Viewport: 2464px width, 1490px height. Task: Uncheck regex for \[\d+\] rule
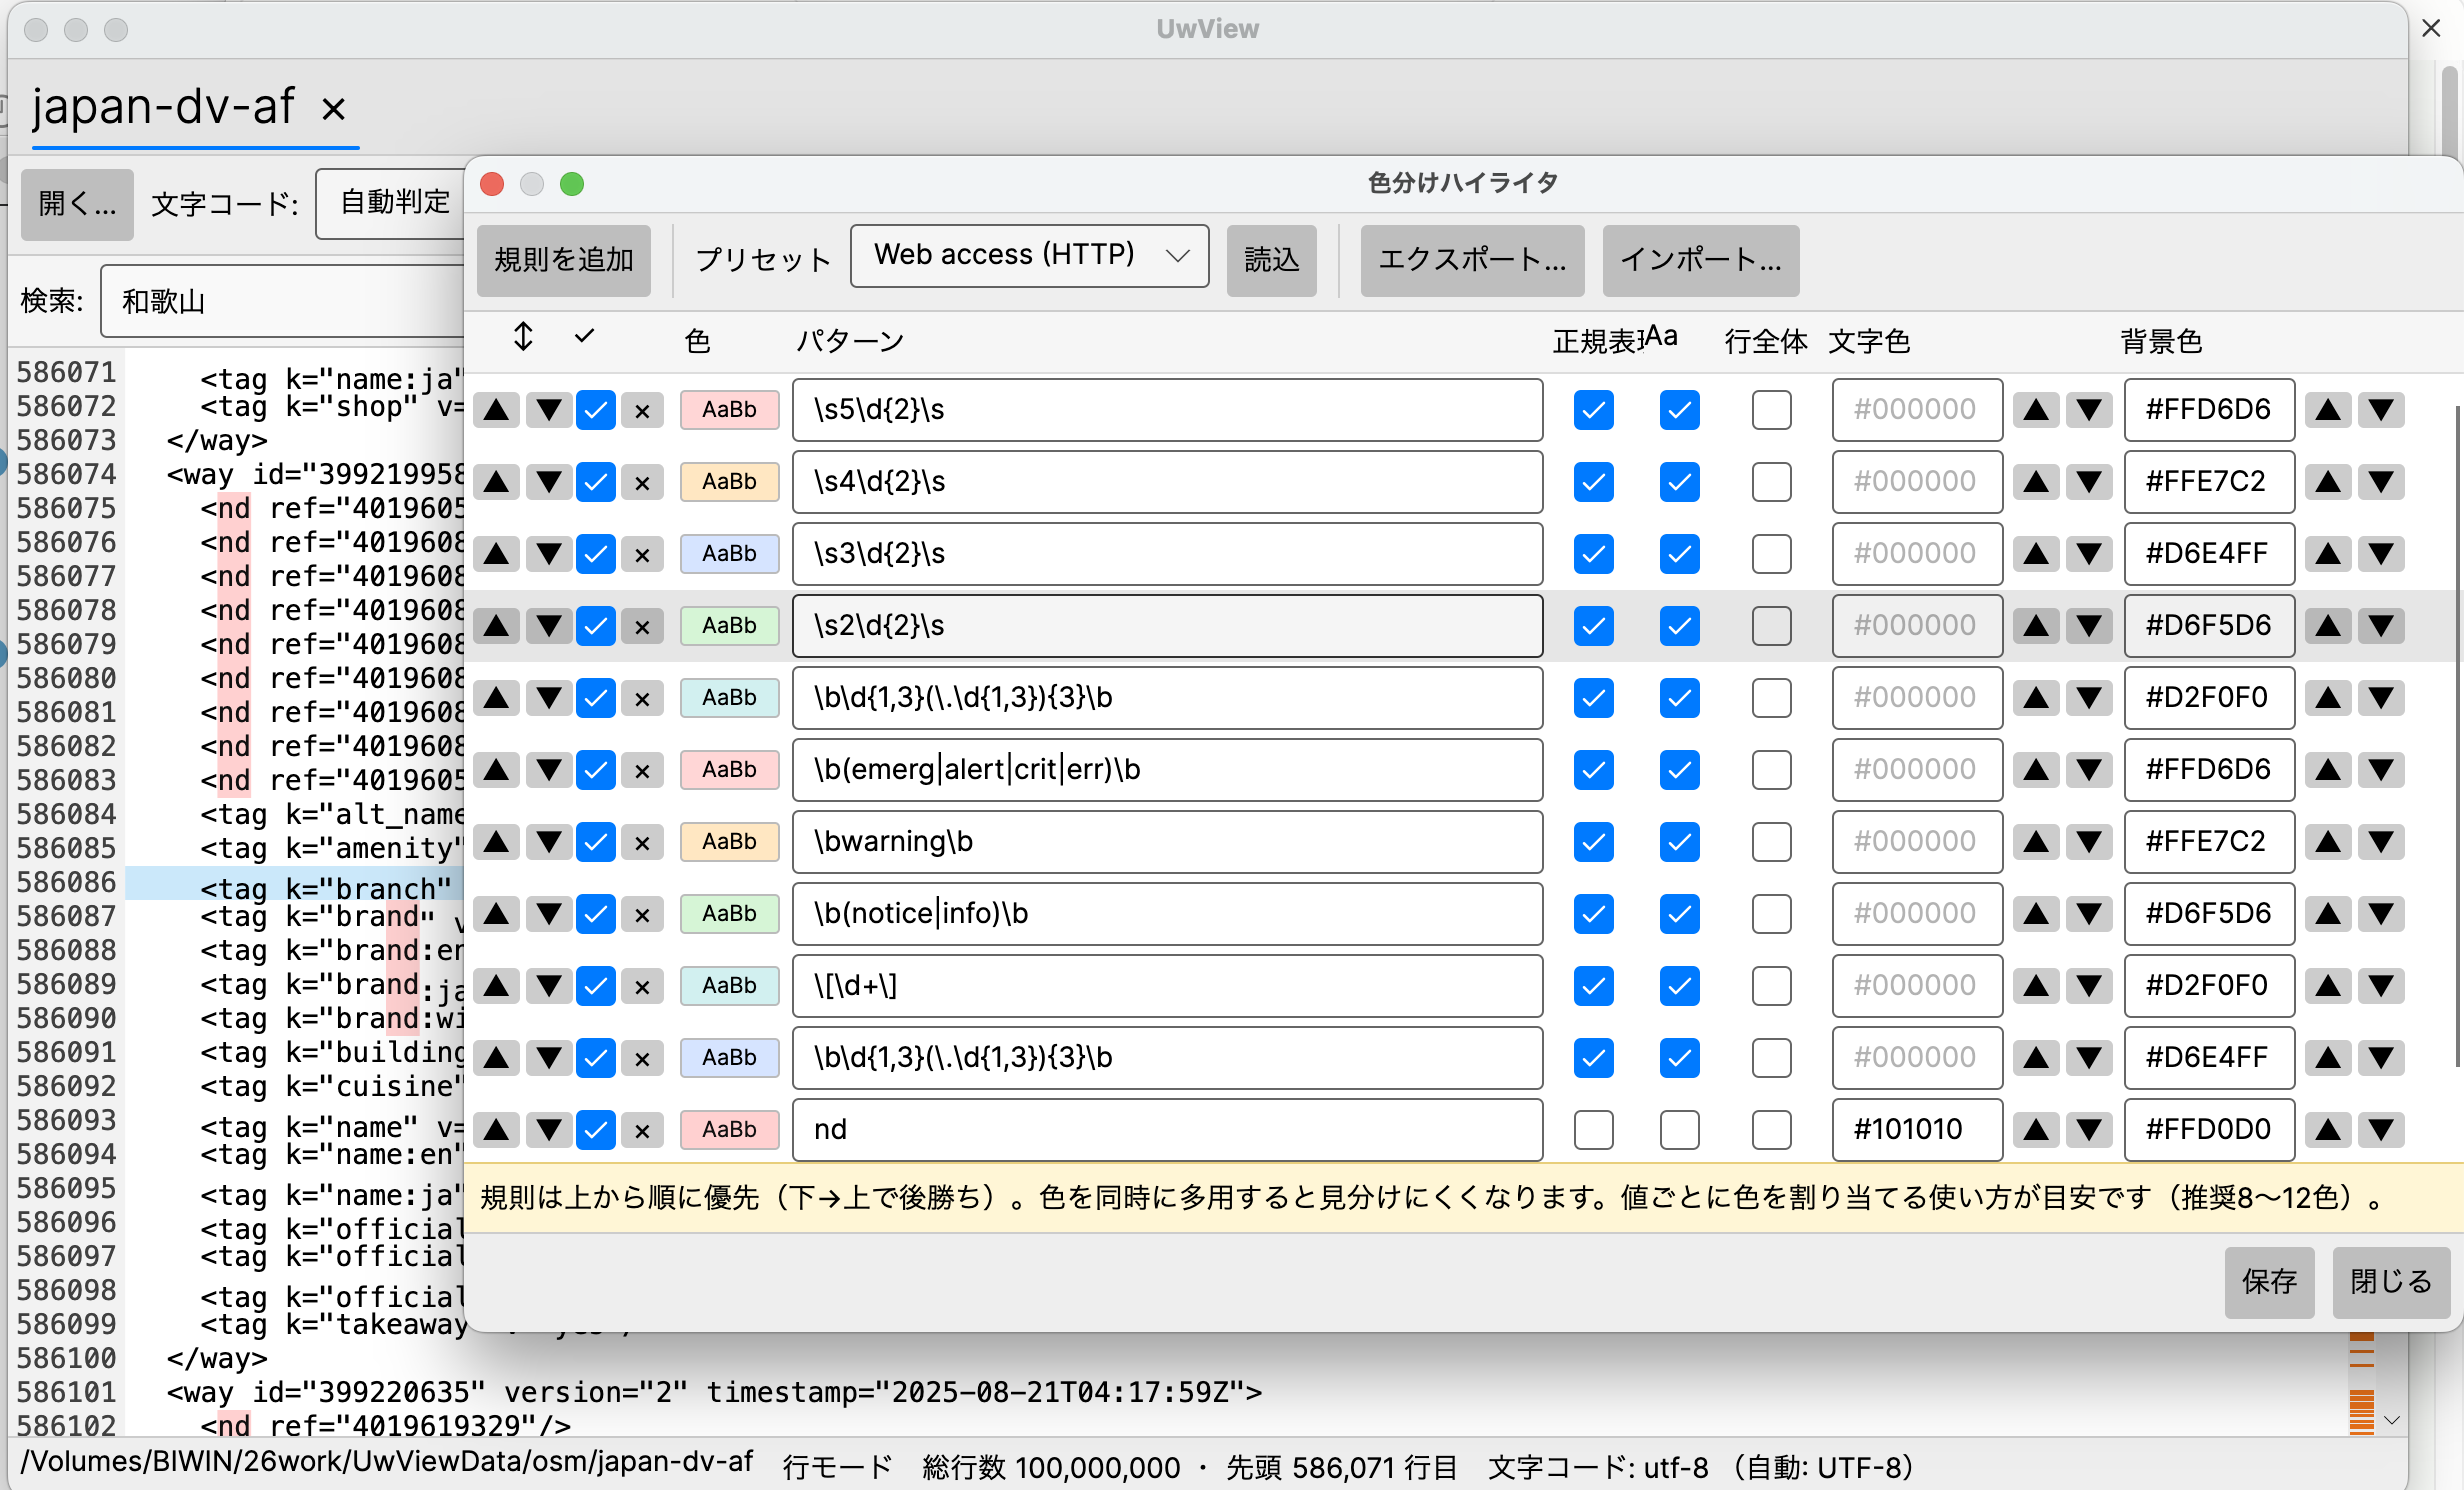coord(1593,986)
